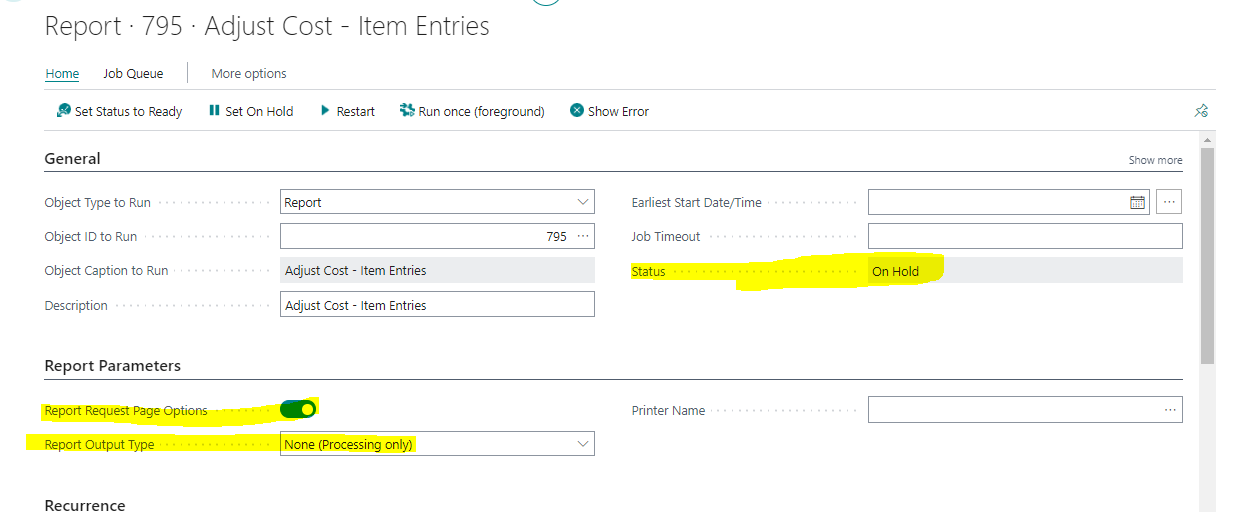Click the Description input field
The height and width of the screenshot is (512, 1243).
point(437,305)
